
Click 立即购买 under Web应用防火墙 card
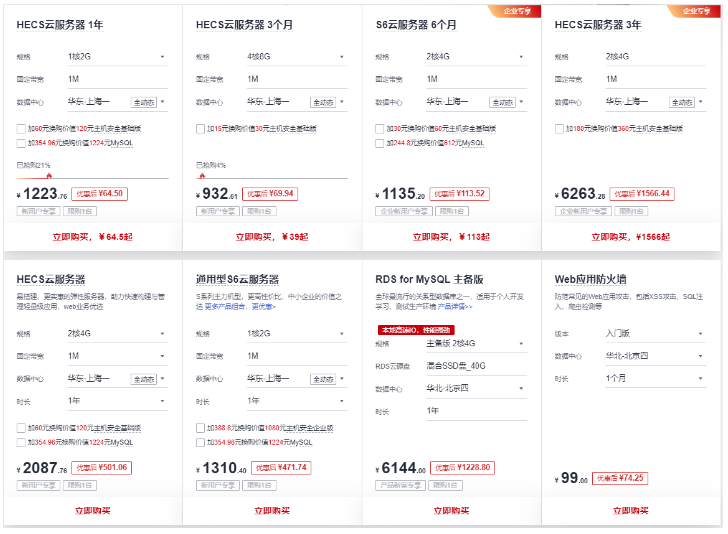pyautogui.click(x=630, y=511)
